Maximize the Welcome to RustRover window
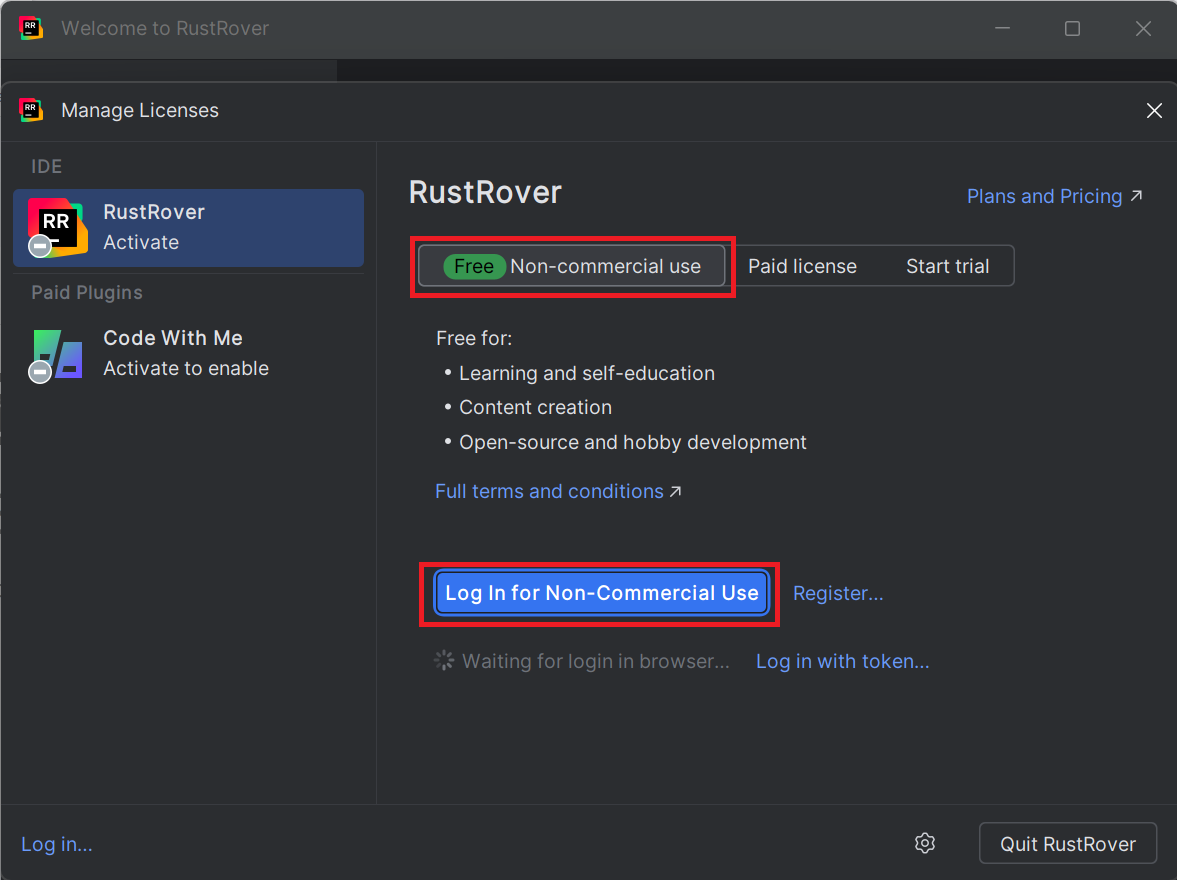 (1072, 29)
